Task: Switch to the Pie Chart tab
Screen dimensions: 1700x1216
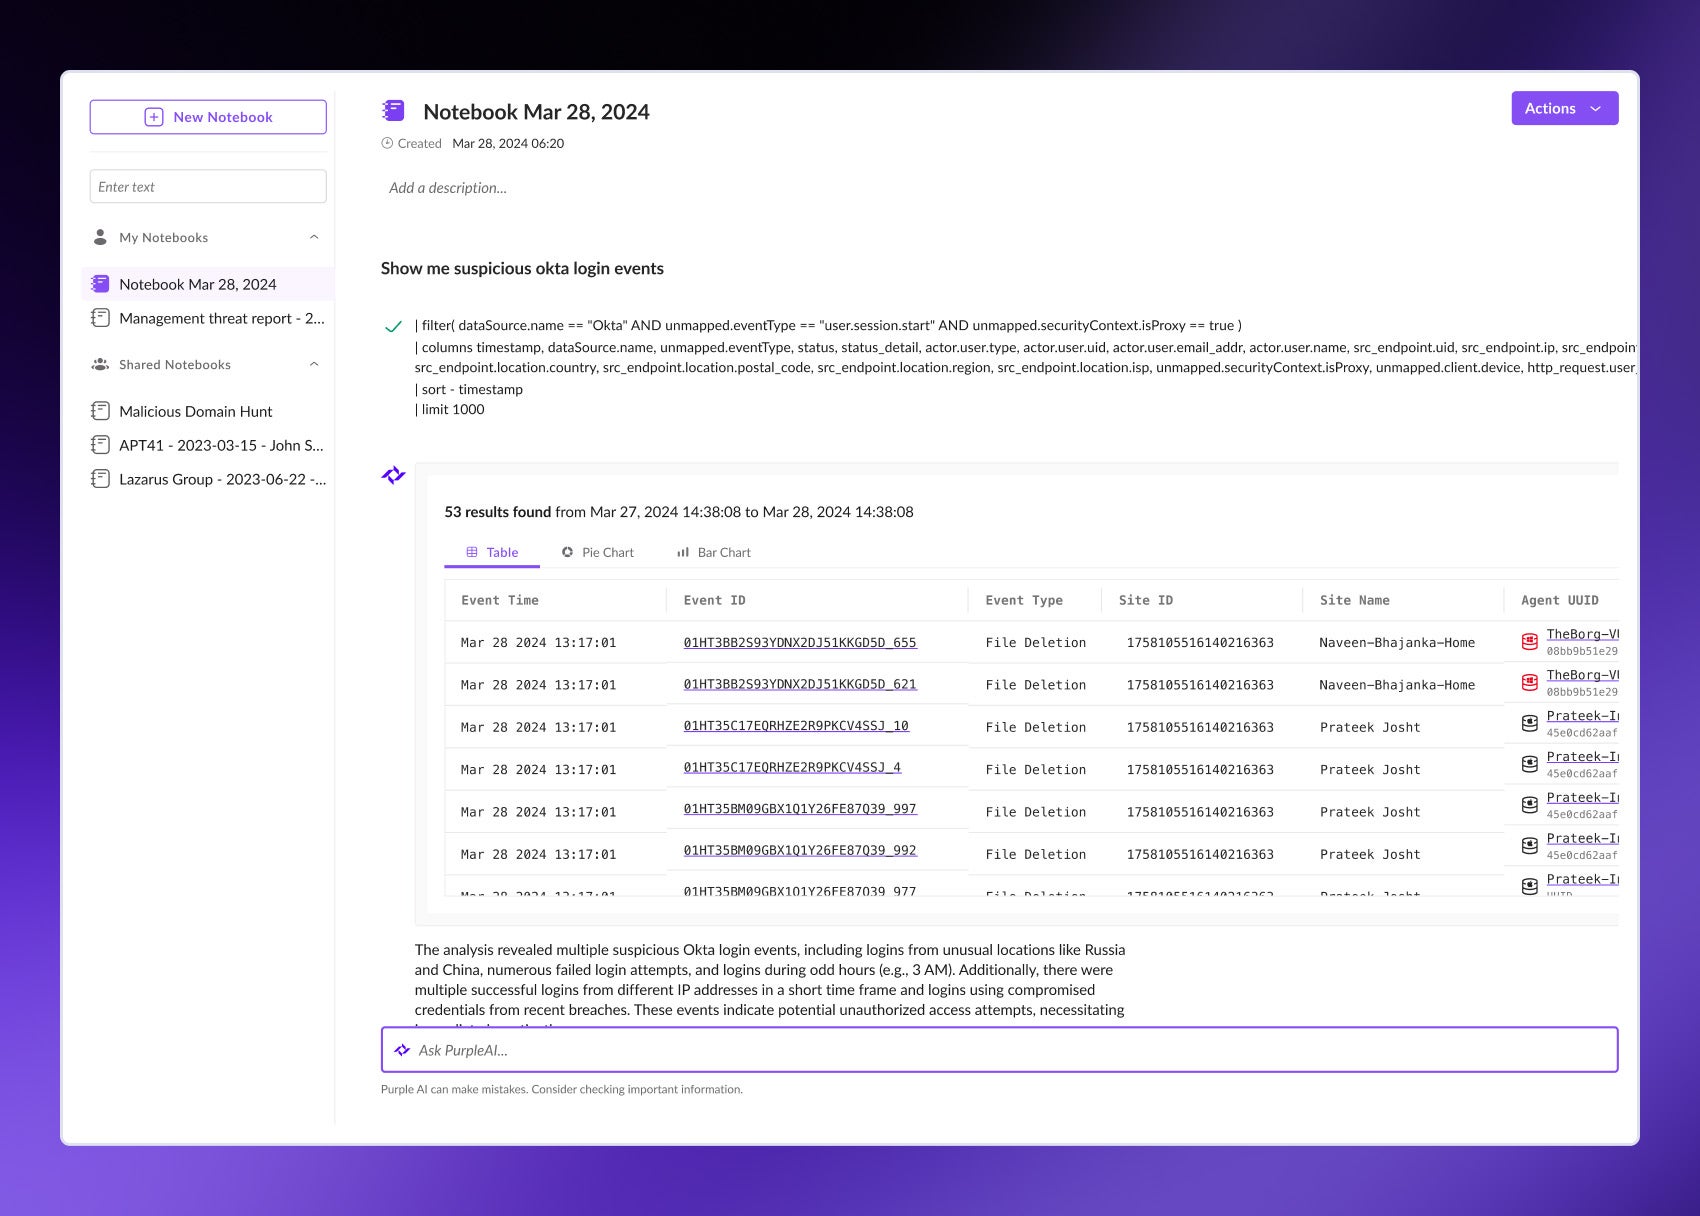Action: click(598, 552)
